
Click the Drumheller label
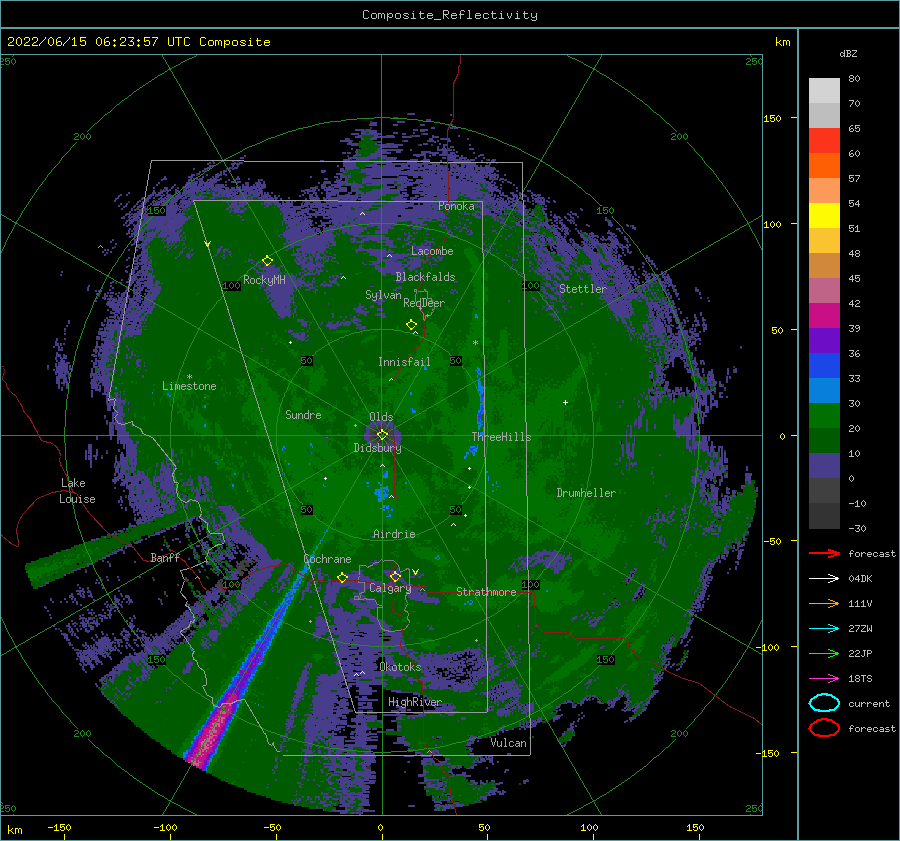(x=586, y=493)
